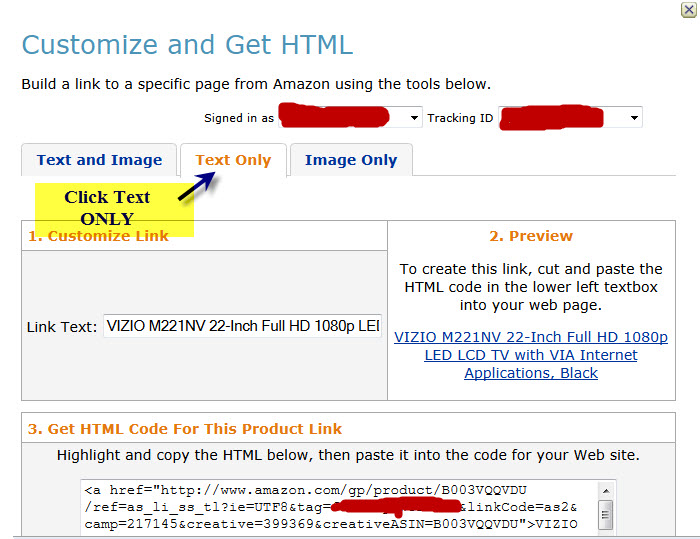
Task: Click the Link Text label
Action: pyautogui.click(x=62, y=327)
